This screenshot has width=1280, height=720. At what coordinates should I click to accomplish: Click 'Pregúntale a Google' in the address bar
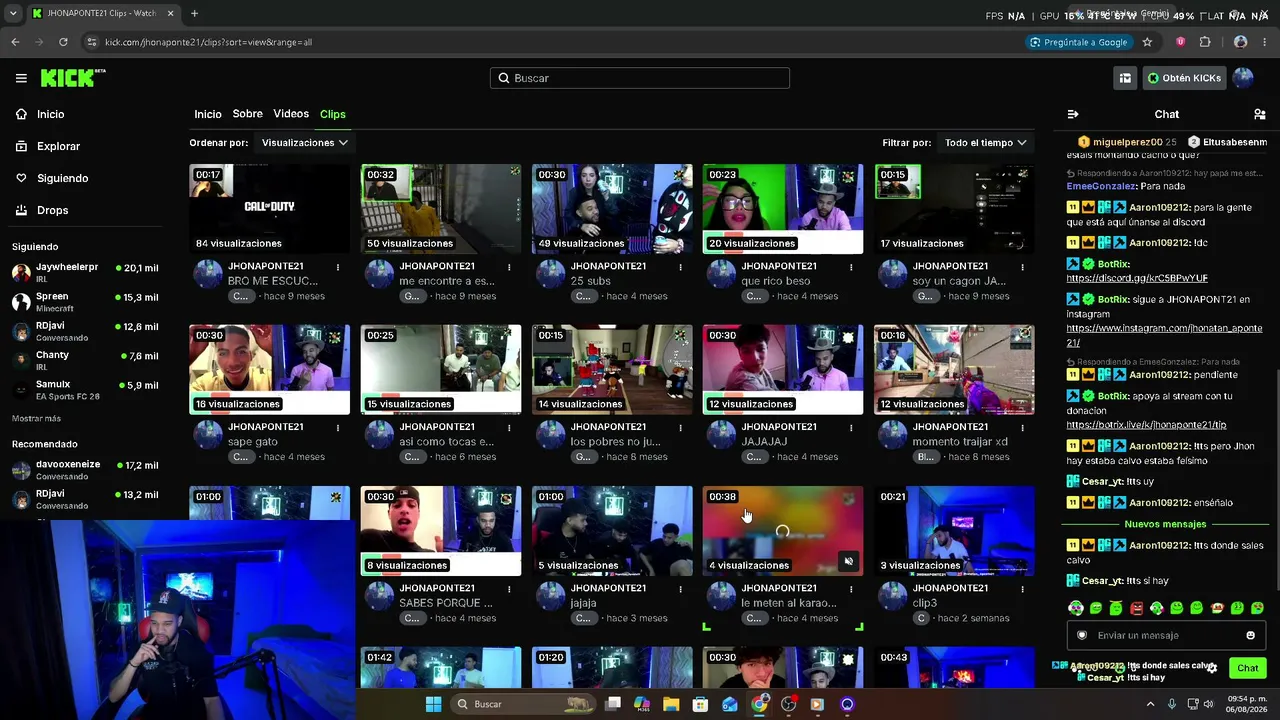[x=1078, y=42]
